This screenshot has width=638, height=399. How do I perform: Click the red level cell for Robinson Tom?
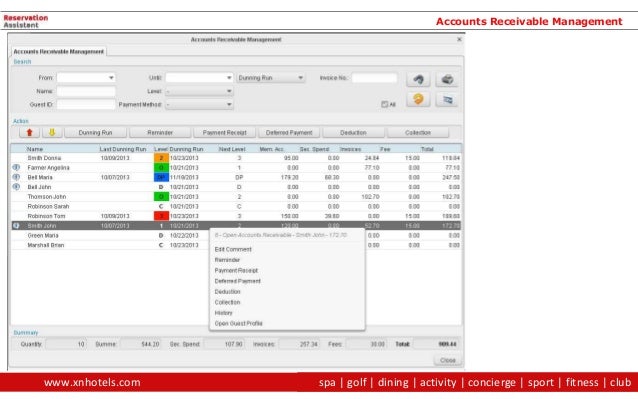[161, 216]
